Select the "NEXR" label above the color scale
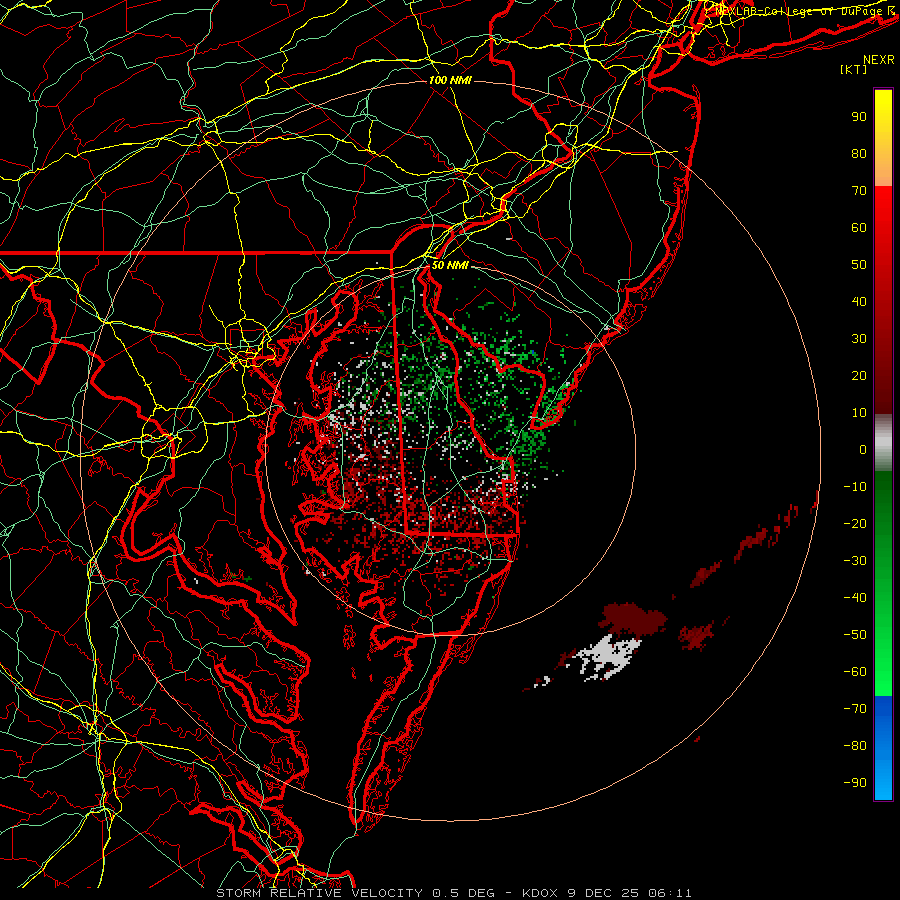The width and height of the screenshot is (900, 900). (878, 60)
